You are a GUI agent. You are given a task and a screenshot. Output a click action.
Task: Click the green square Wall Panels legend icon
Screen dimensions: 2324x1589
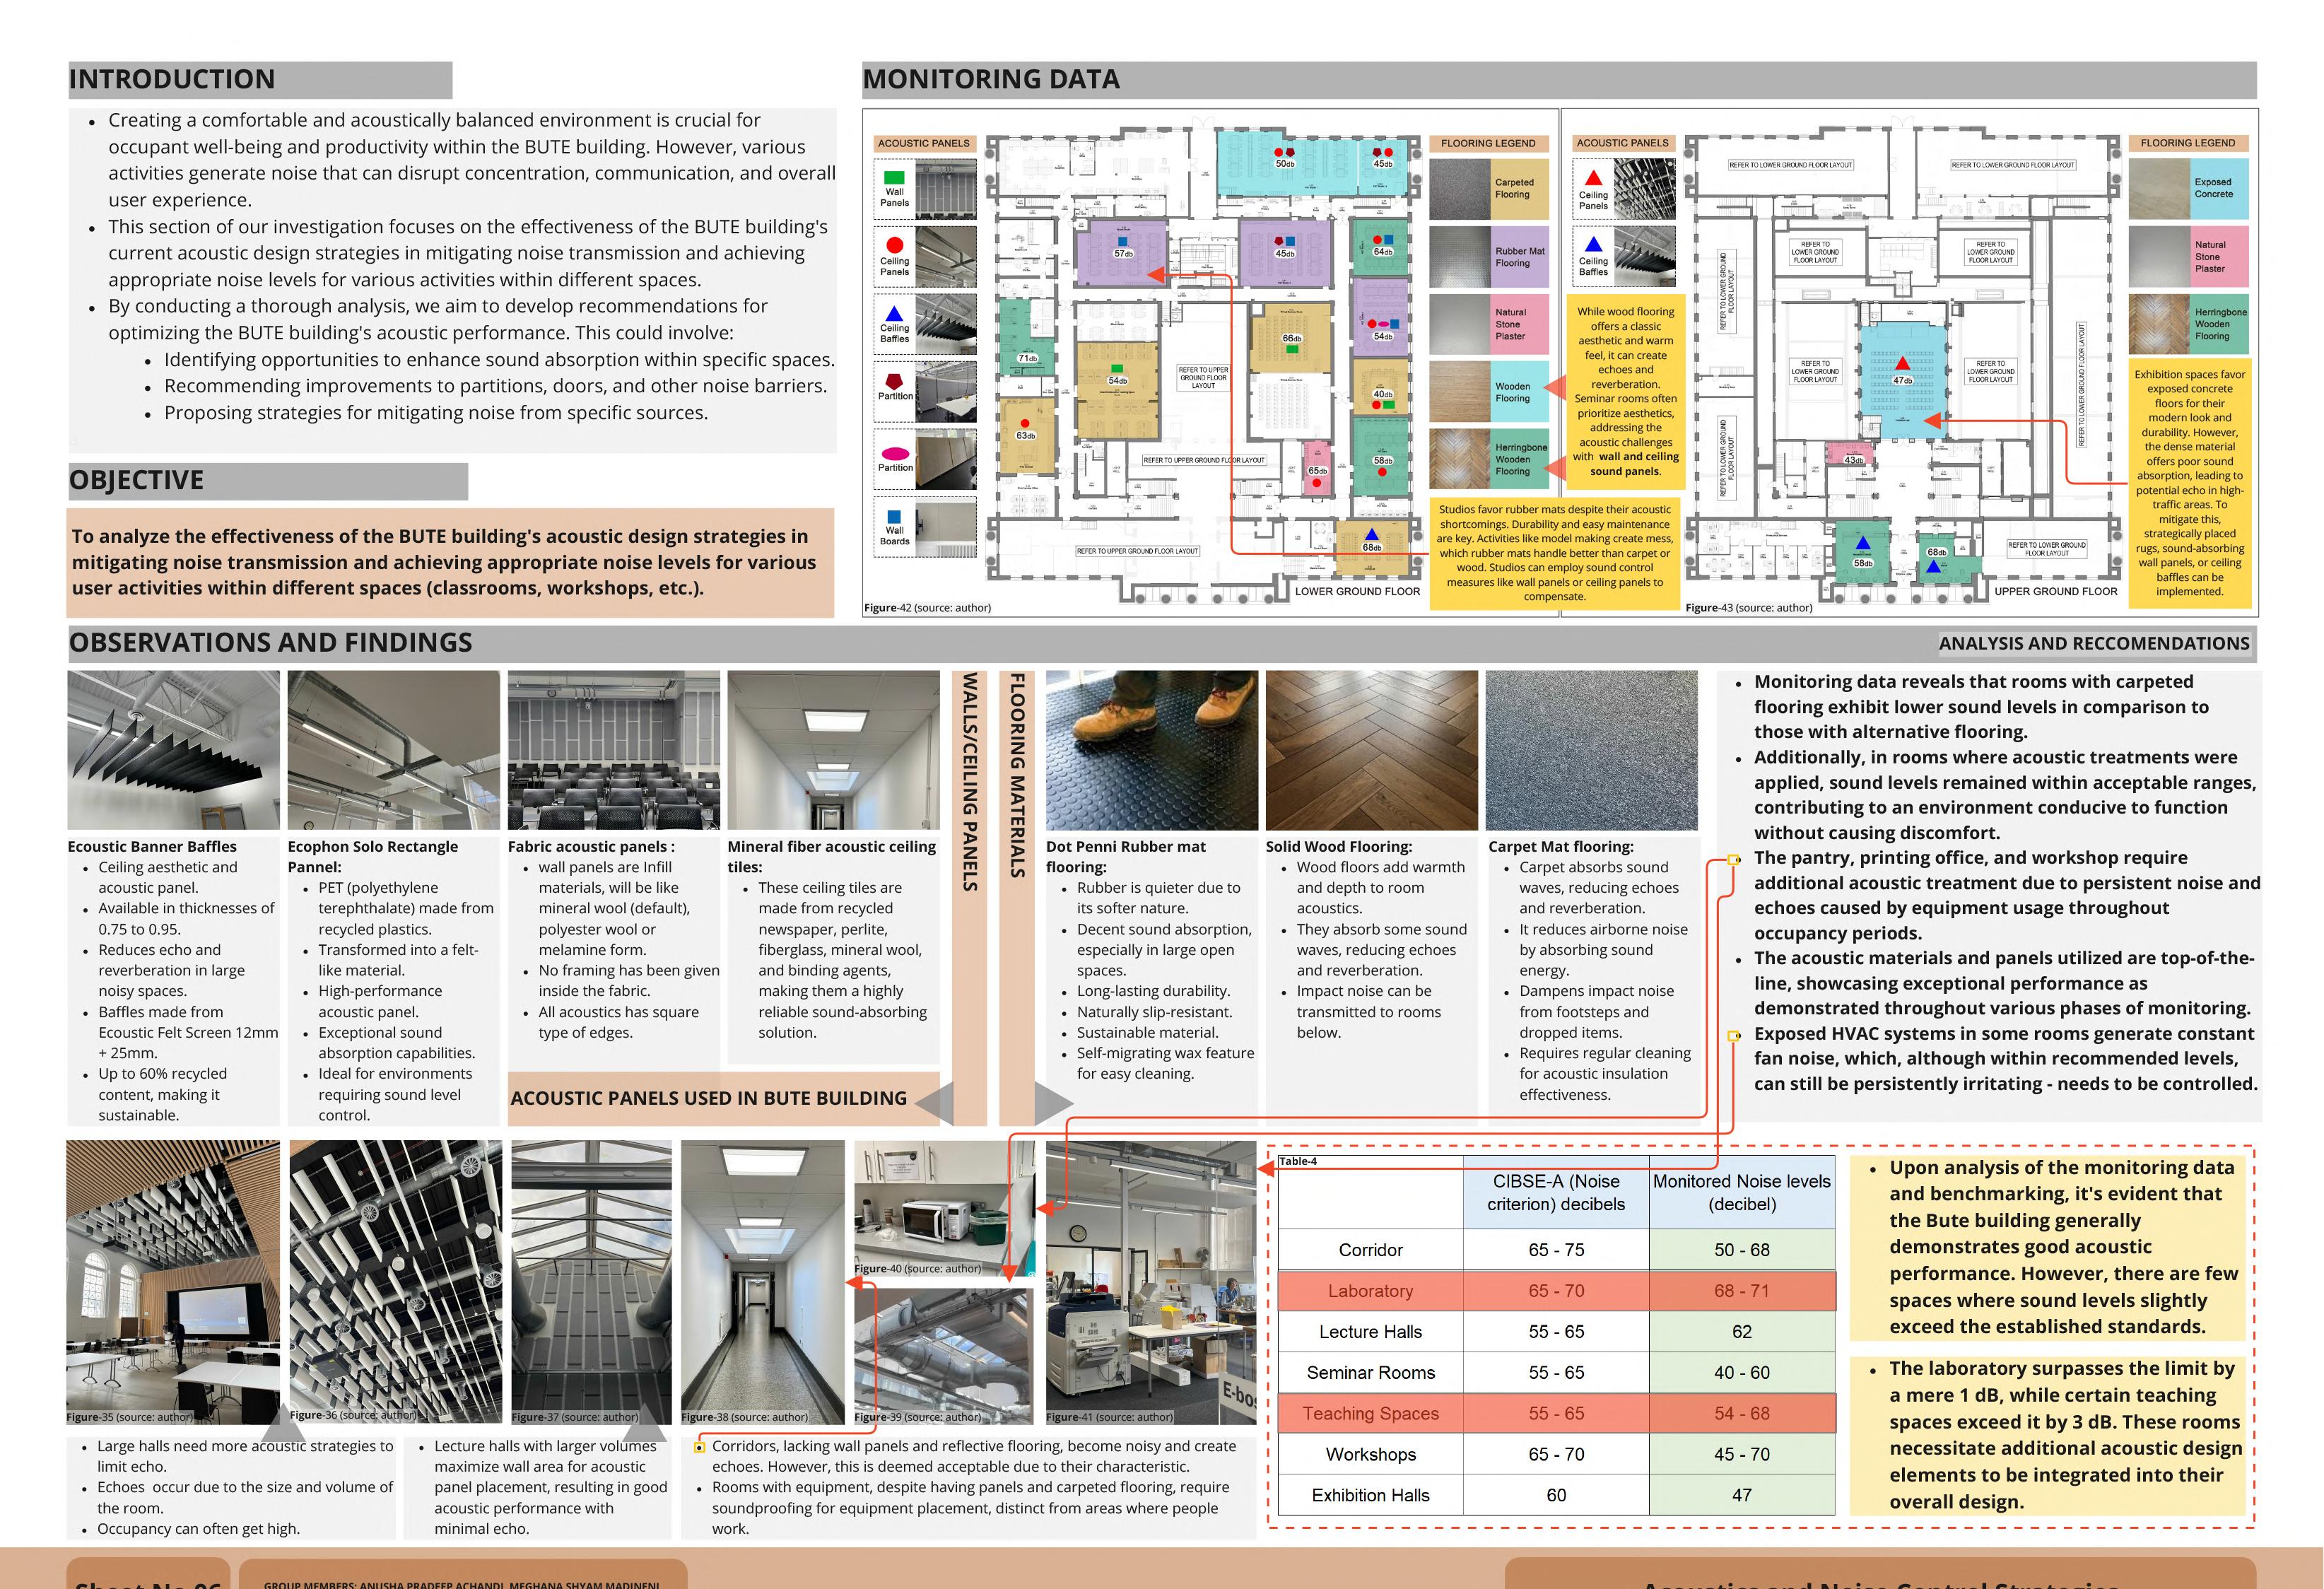[x=894, y=177]
